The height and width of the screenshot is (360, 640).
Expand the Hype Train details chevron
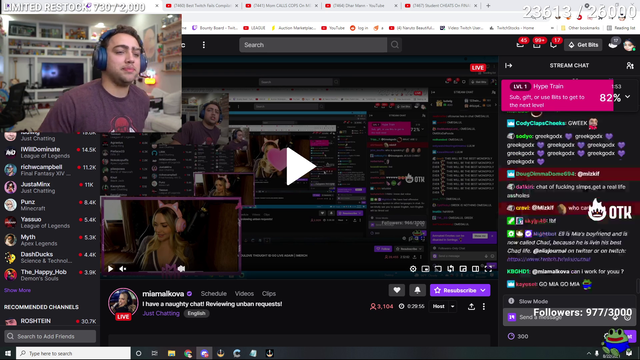[627, 97]
